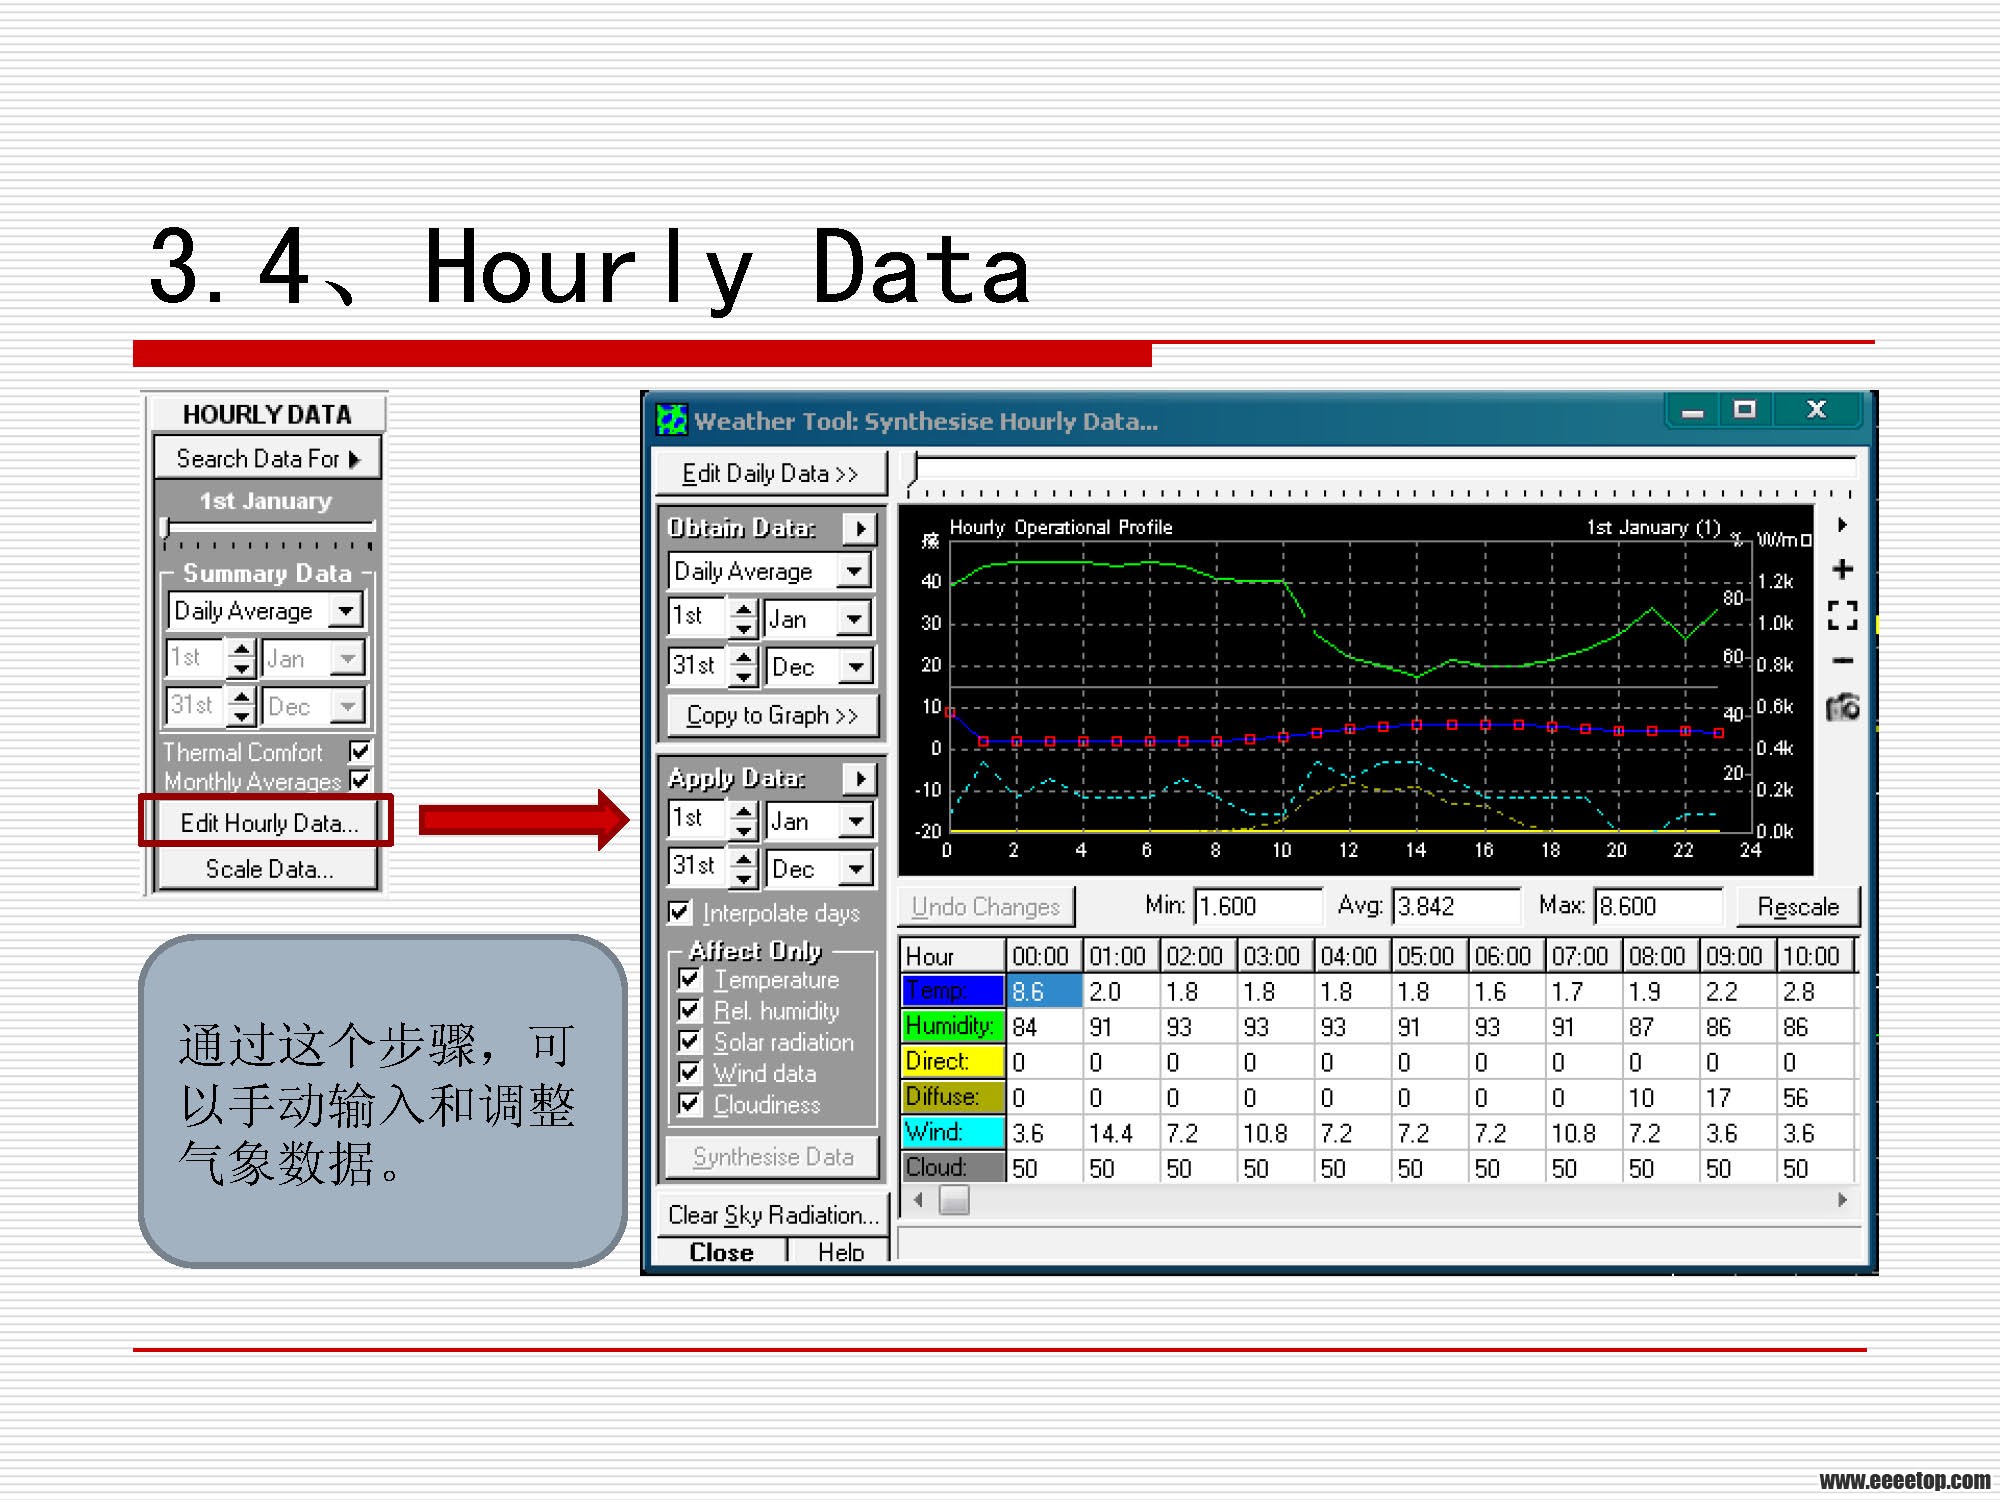Toggle Monthly Averages checkbox in Hourly Data panel

360,779
